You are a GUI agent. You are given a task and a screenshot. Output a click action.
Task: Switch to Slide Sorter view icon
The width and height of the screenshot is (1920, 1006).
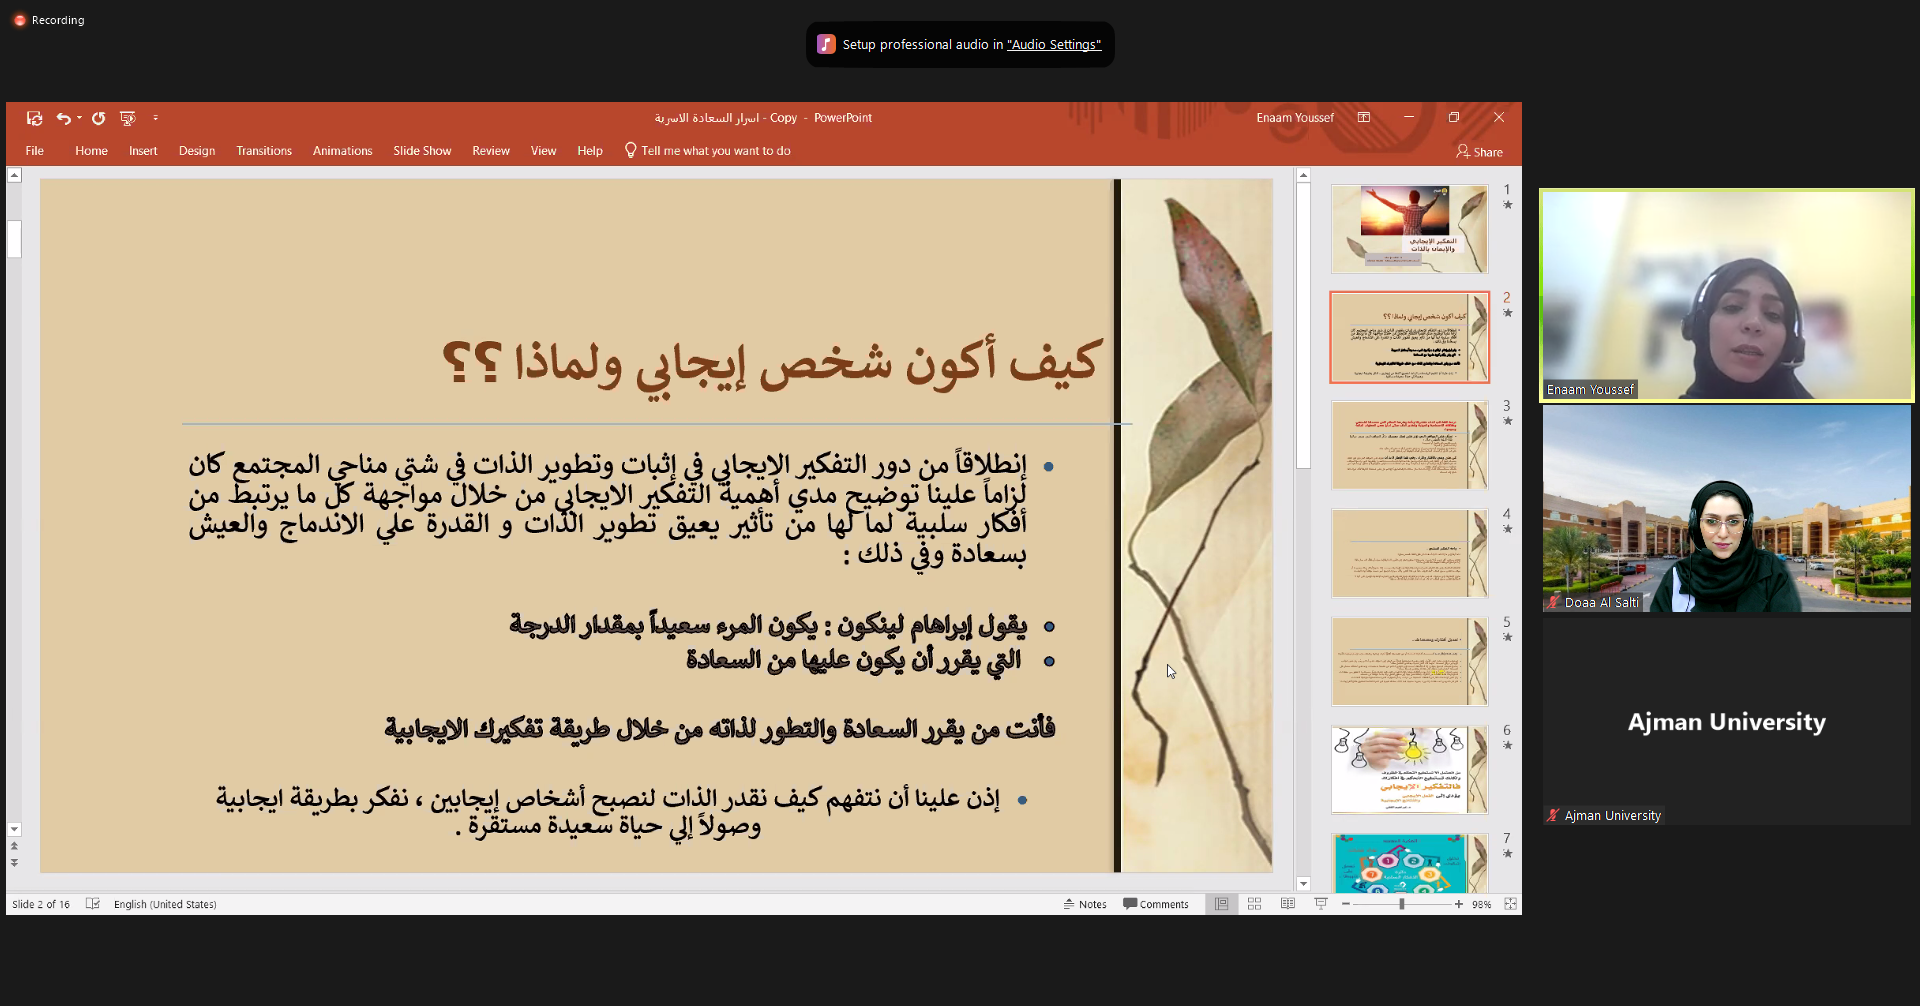[x=1254, y=904]
